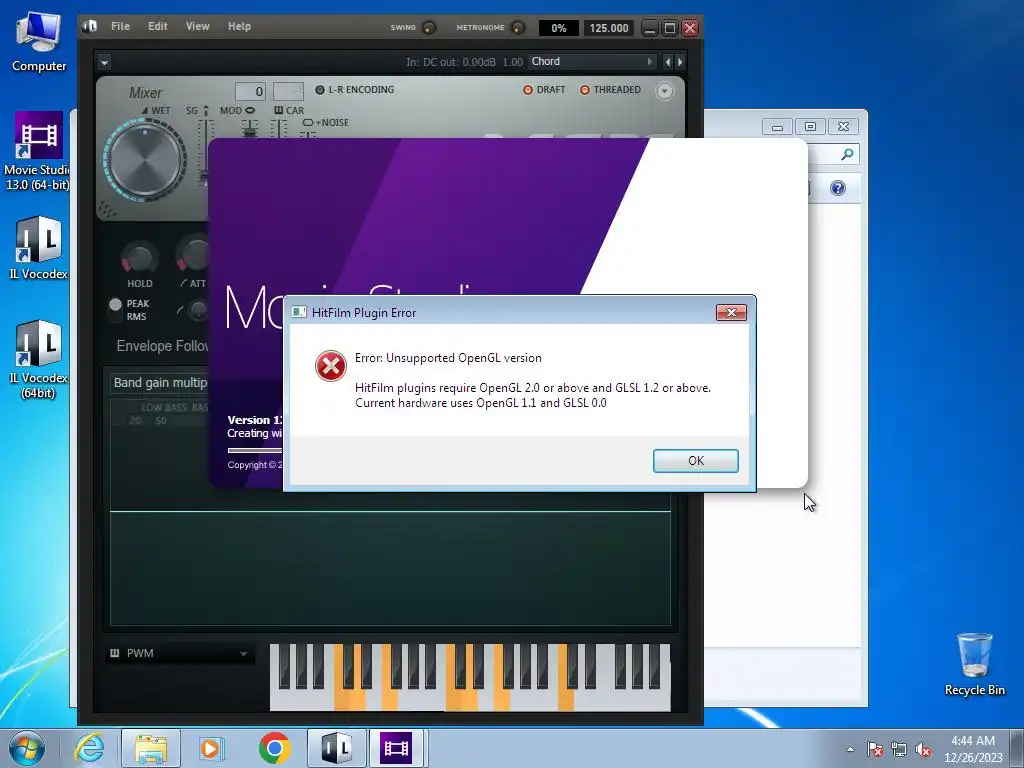Click the CAR label in Mixer

(289, 110)
